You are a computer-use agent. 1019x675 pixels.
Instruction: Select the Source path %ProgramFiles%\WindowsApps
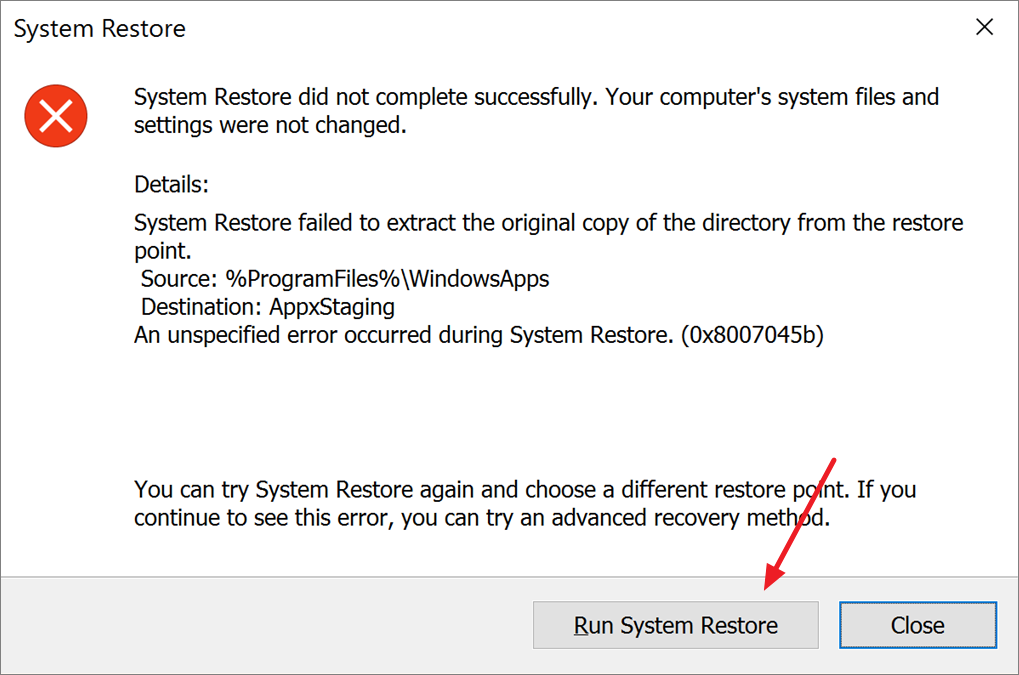[x=345, y=278]
